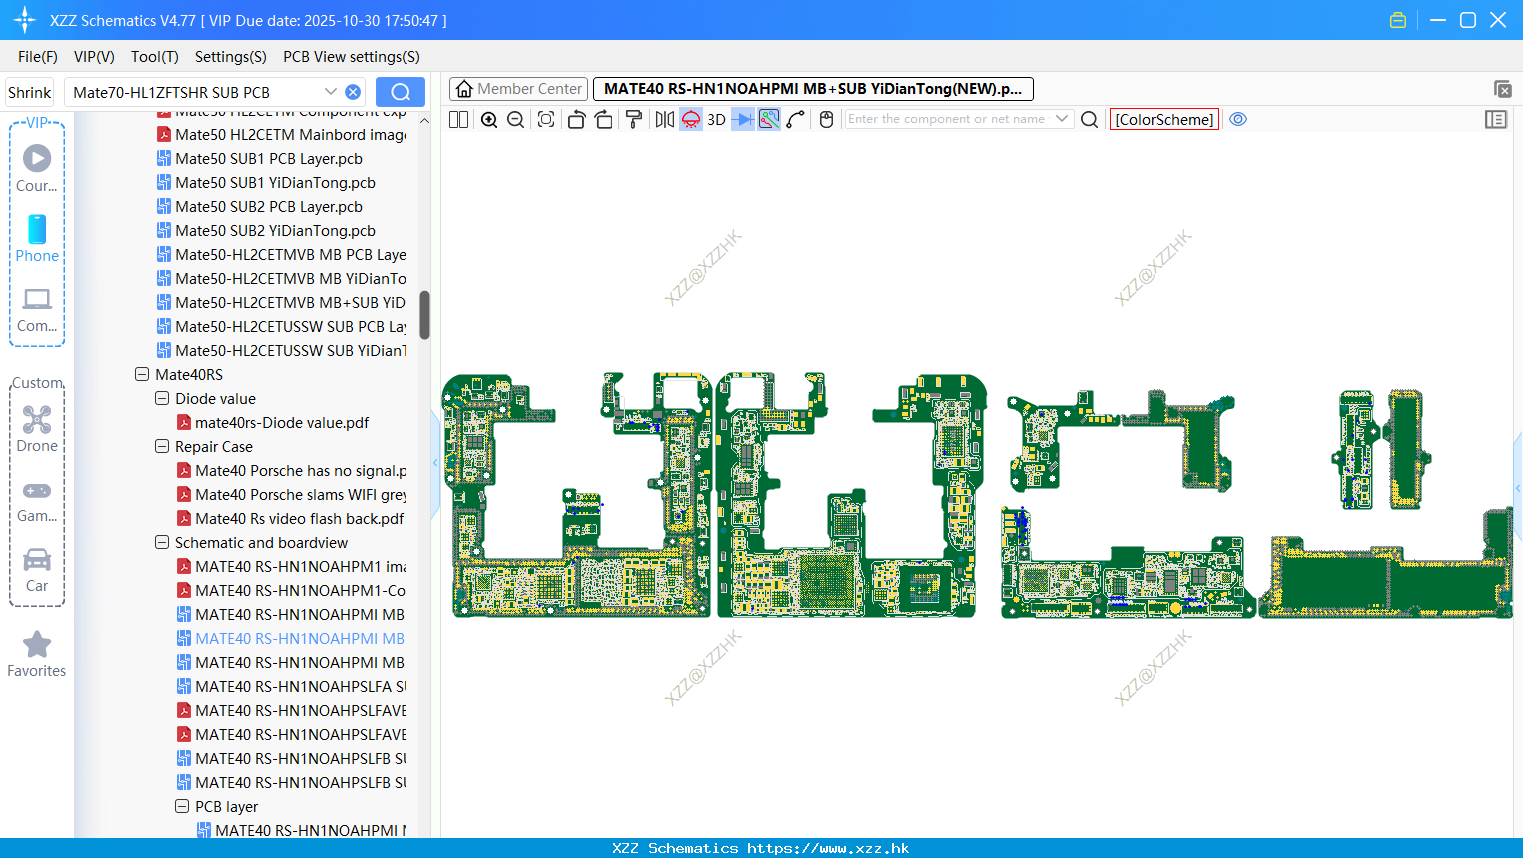The image size is (1523, 858).
Task: Switch to 3D view
Action: pyautogui.click(x=716, y=120)
